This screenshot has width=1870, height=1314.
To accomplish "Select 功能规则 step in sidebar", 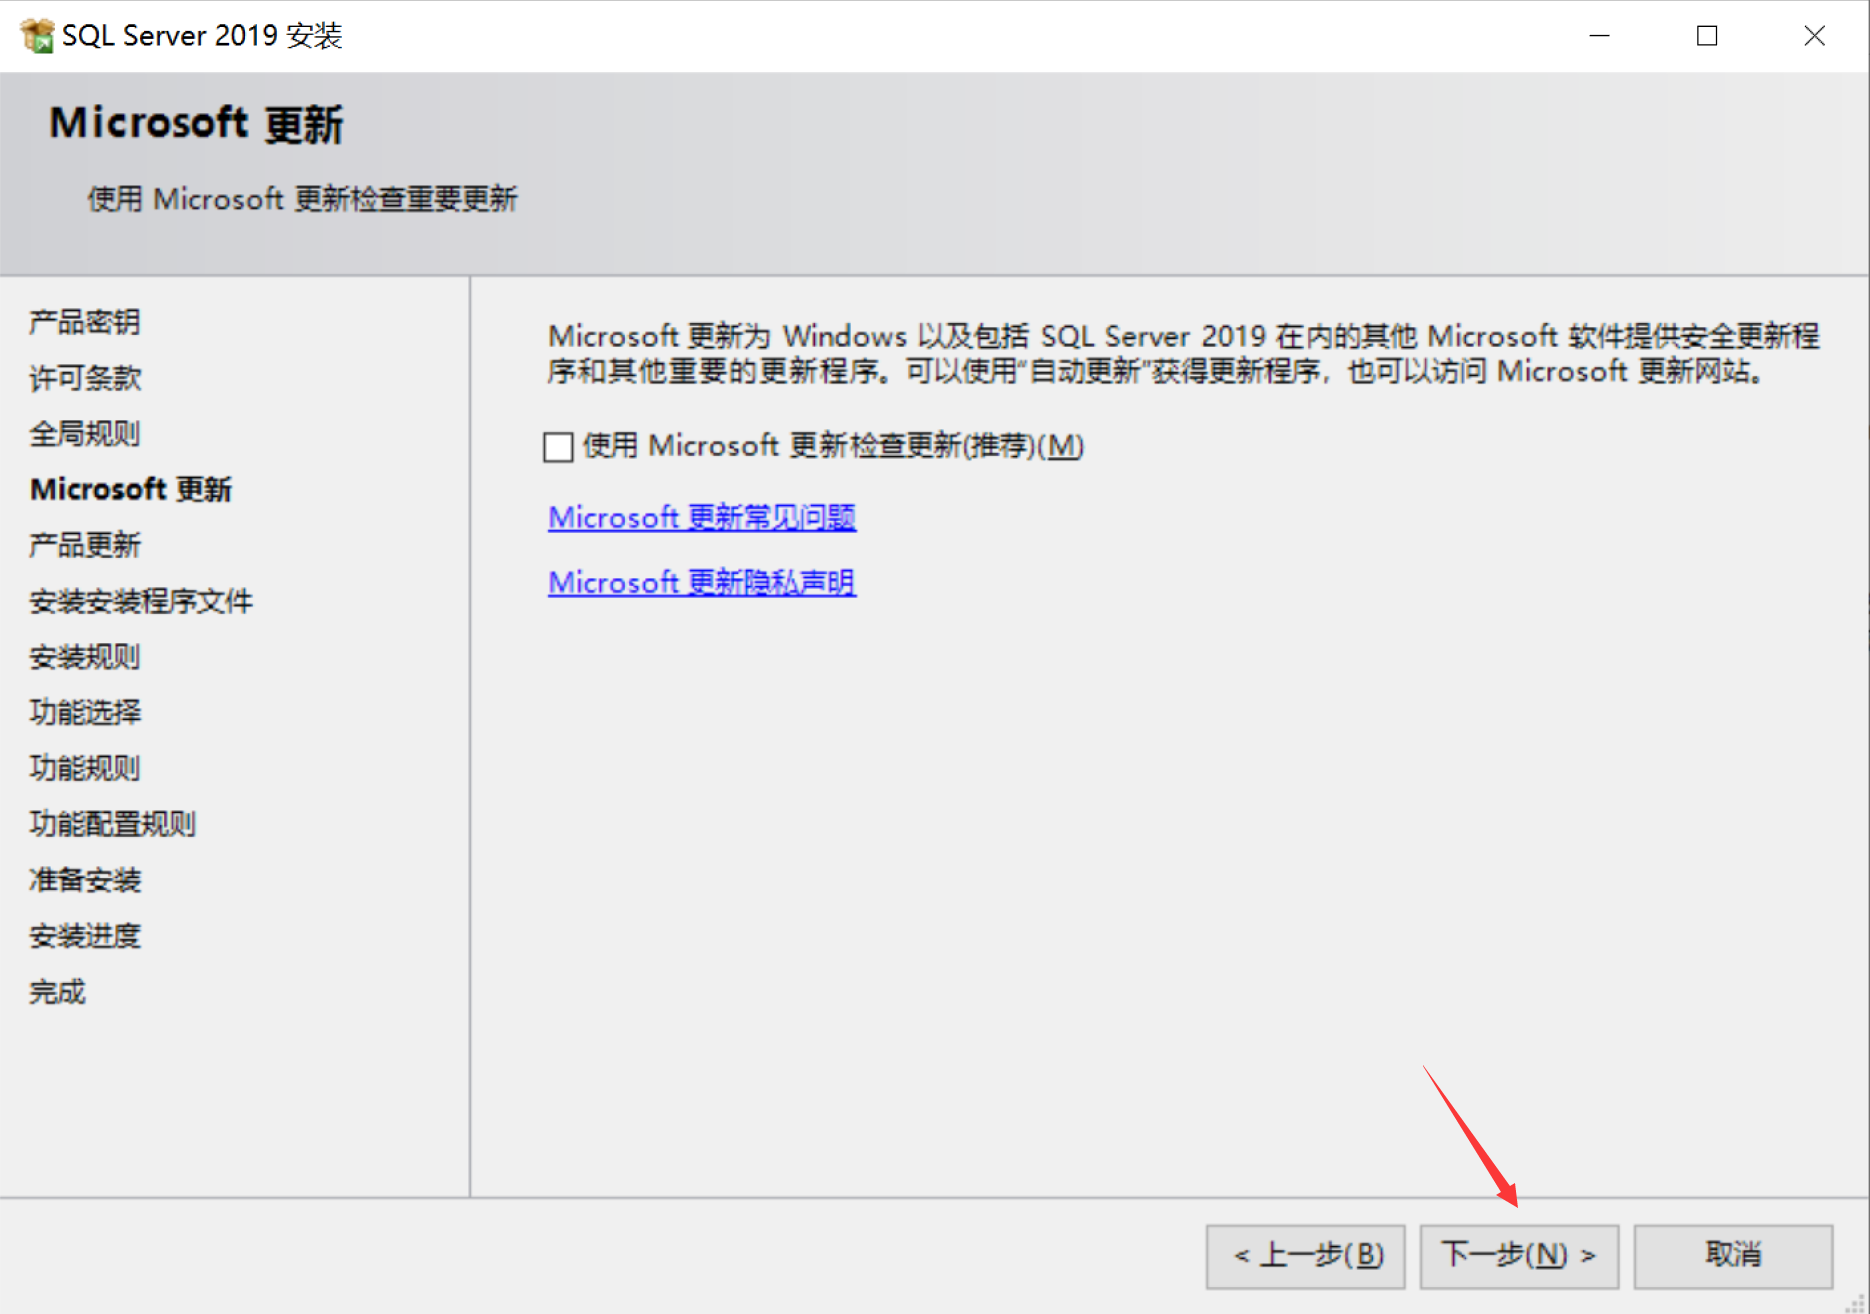I will 85,768.
